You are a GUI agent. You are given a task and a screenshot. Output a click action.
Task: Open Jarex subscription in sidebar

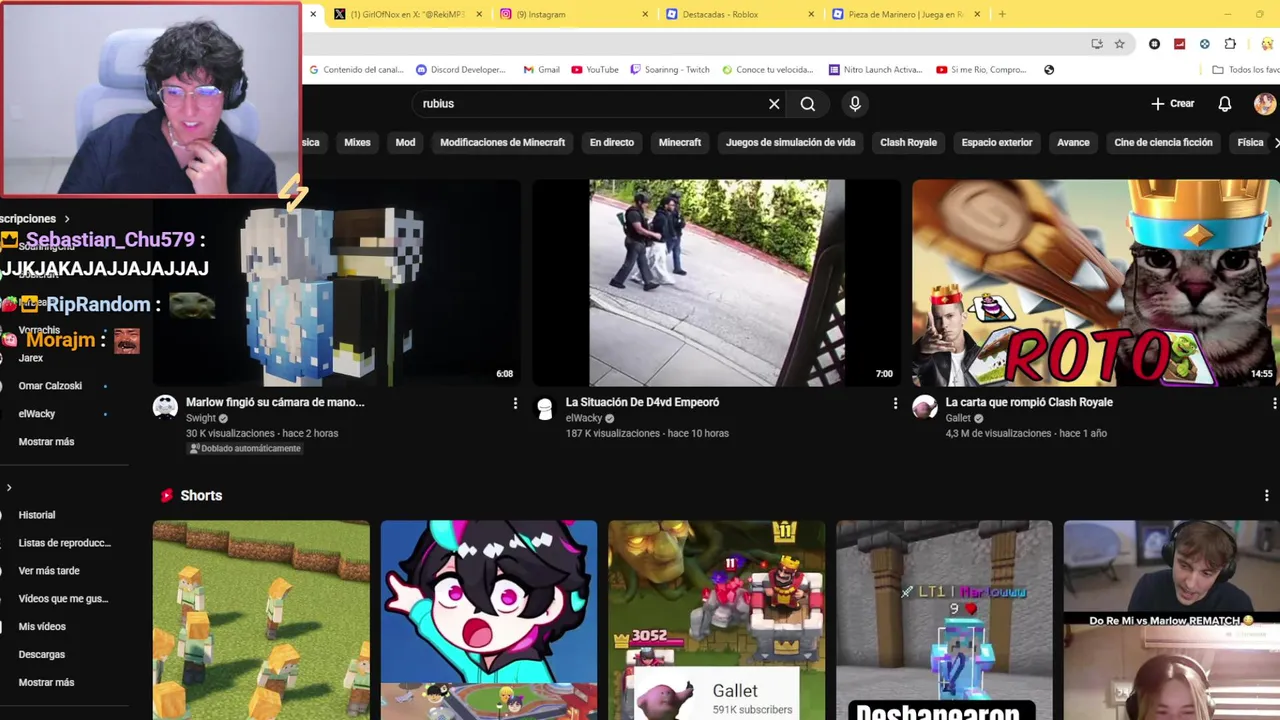[x=31, y=358]
